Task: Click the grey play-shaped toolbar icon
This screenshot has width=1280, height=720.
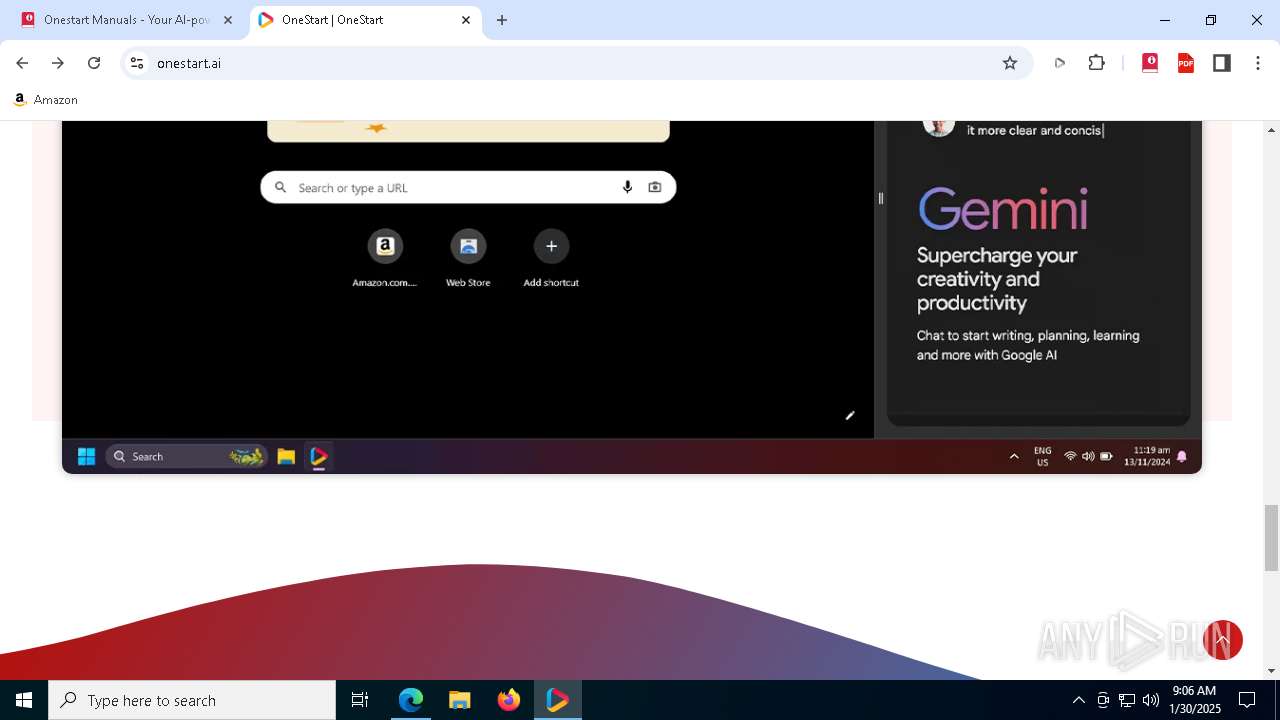Action: point(1060,63)
